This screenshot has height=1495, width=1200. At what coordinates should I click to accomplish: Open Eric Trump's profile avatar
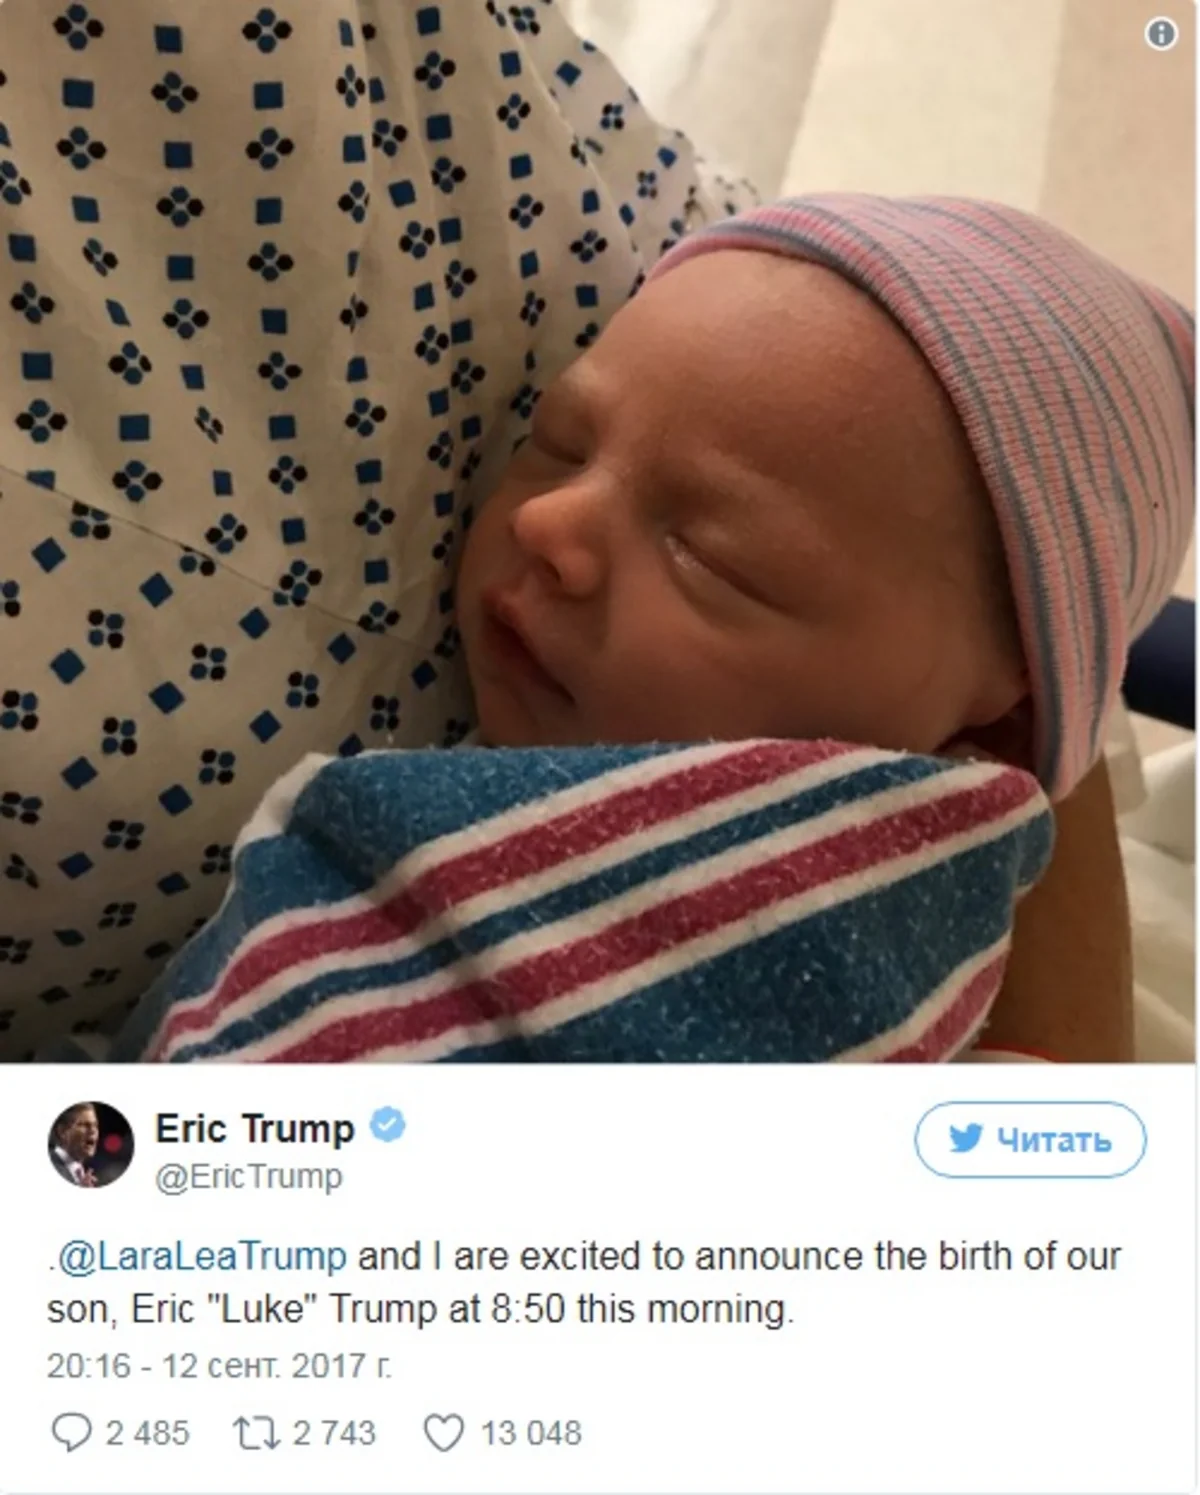[90, 1144]
